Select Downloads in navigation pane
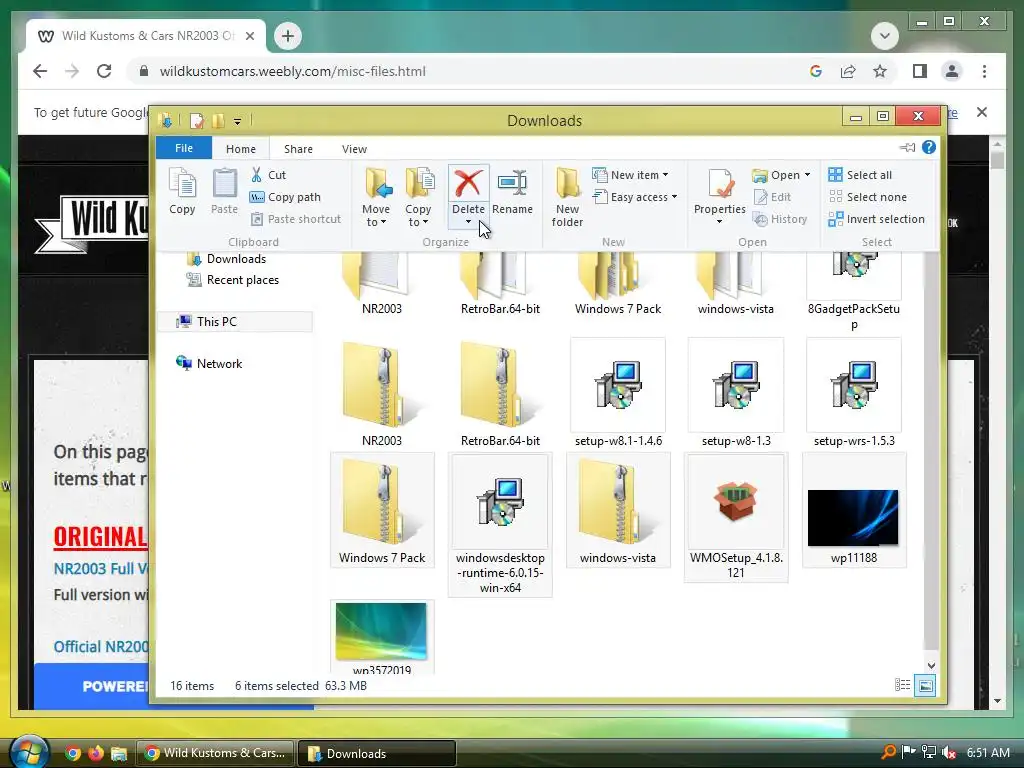This screenshot has width=1024, height=768. point(226,259)
